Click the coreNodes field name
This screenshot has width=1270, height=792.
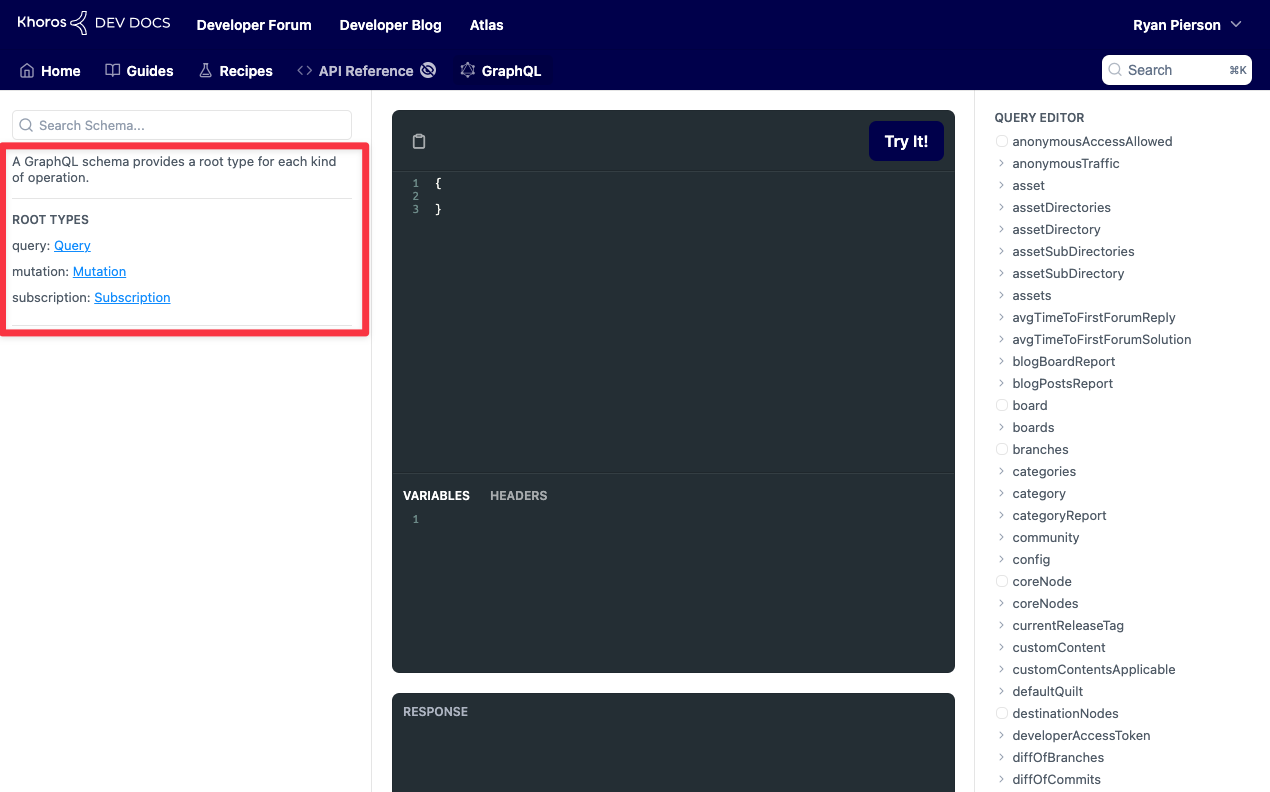pos(1045,604)
